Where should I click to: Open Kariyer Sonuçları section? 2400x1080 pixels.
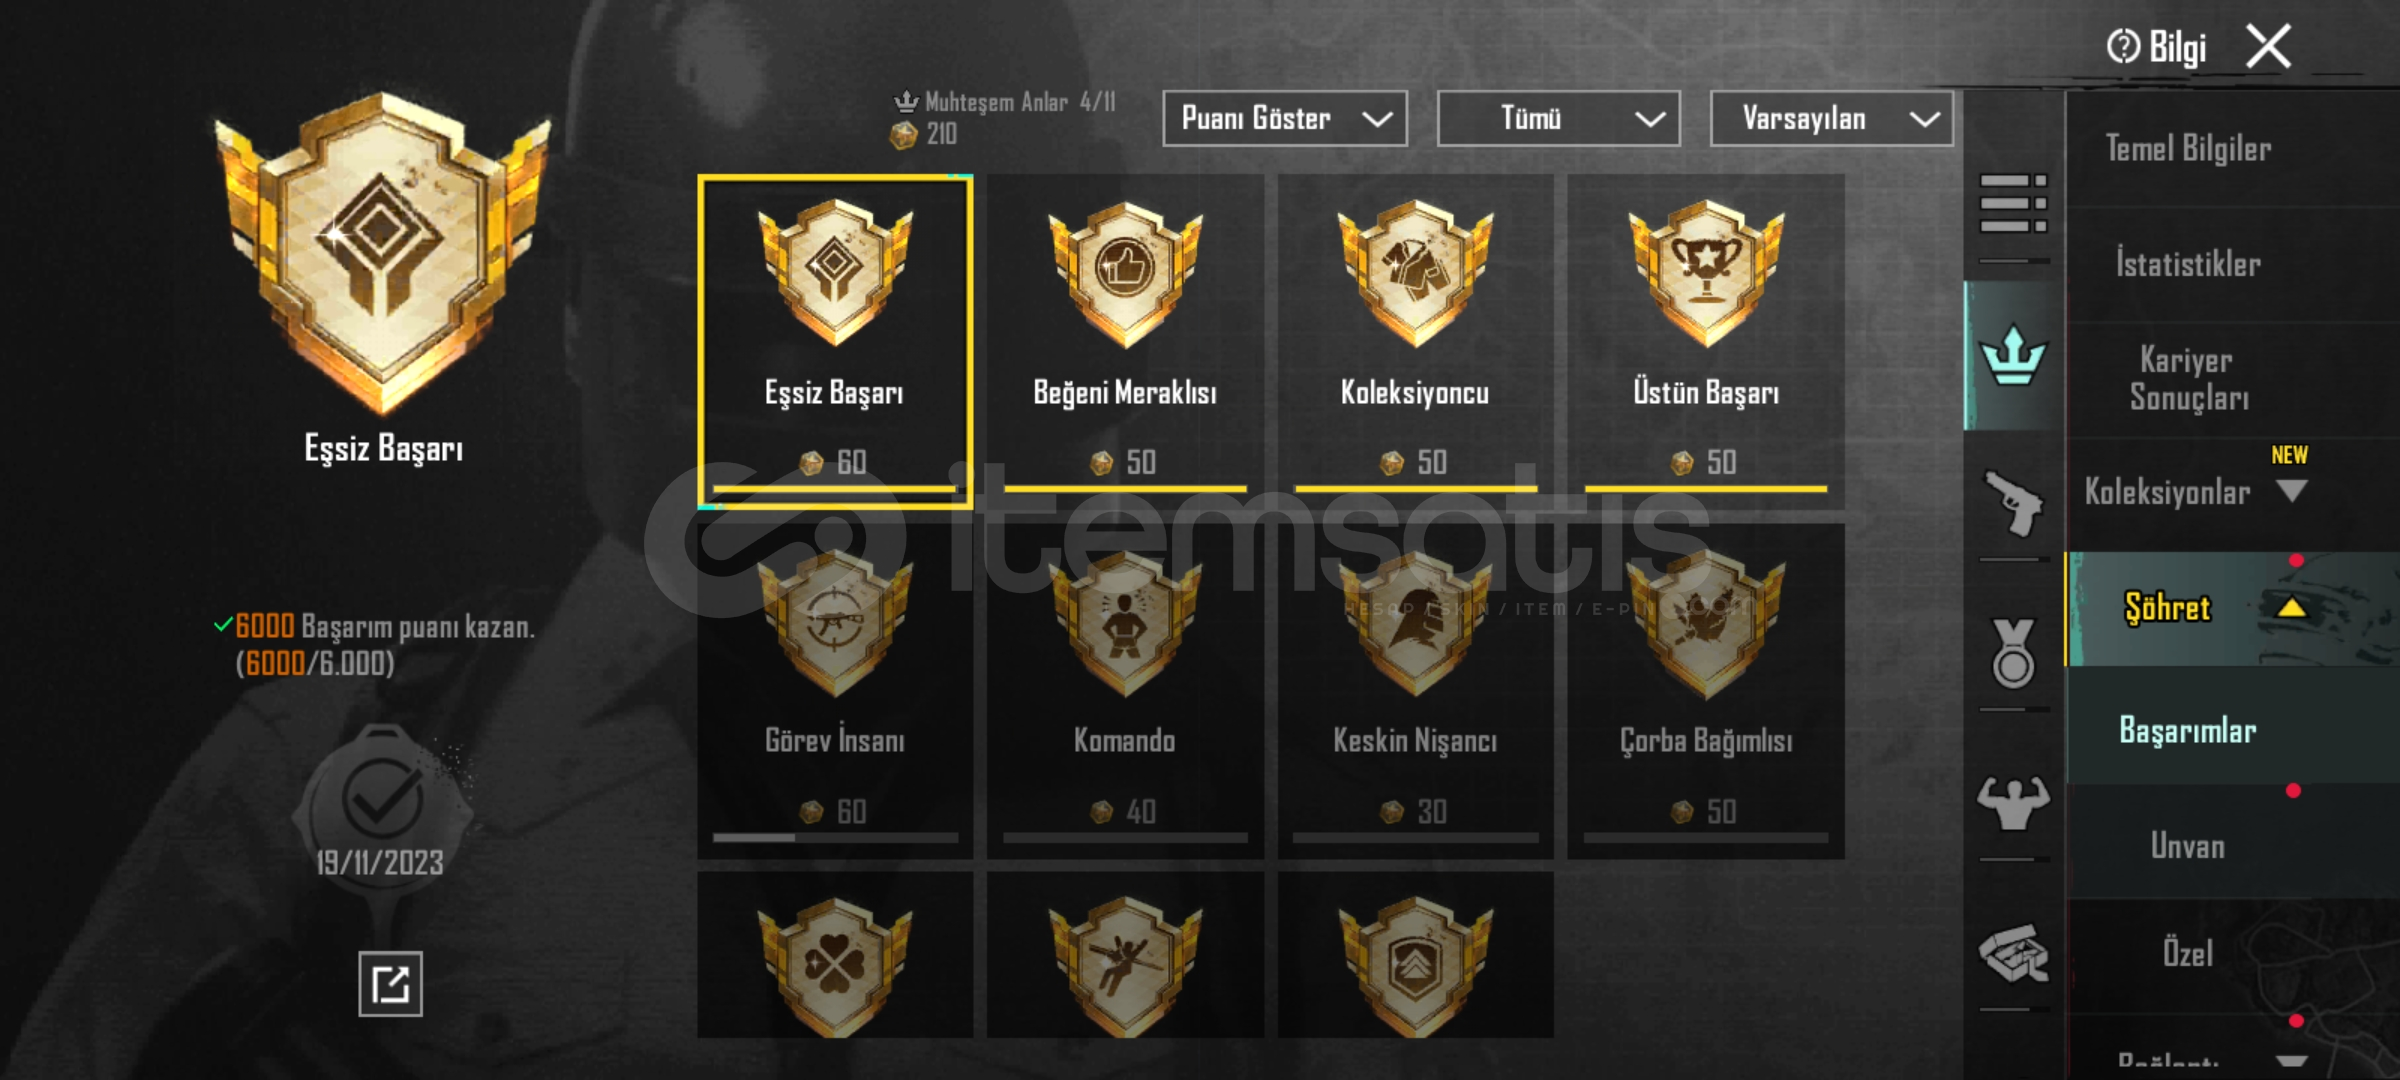(x=2188, y=379)
